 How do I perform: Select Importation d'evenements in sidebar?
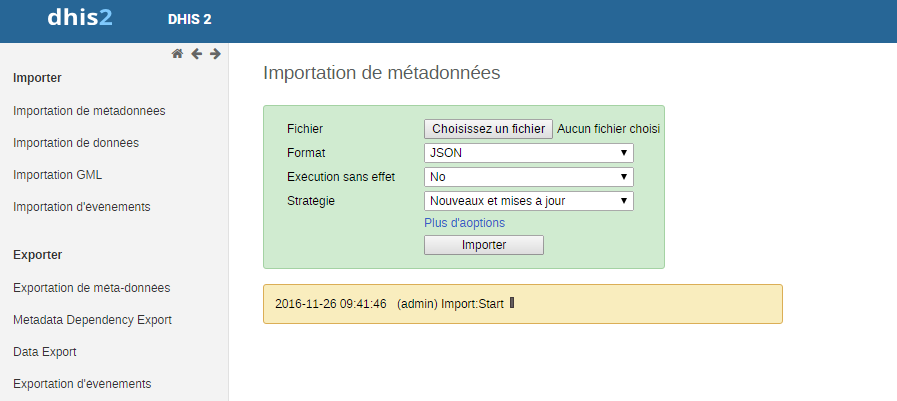pos(82,207)
